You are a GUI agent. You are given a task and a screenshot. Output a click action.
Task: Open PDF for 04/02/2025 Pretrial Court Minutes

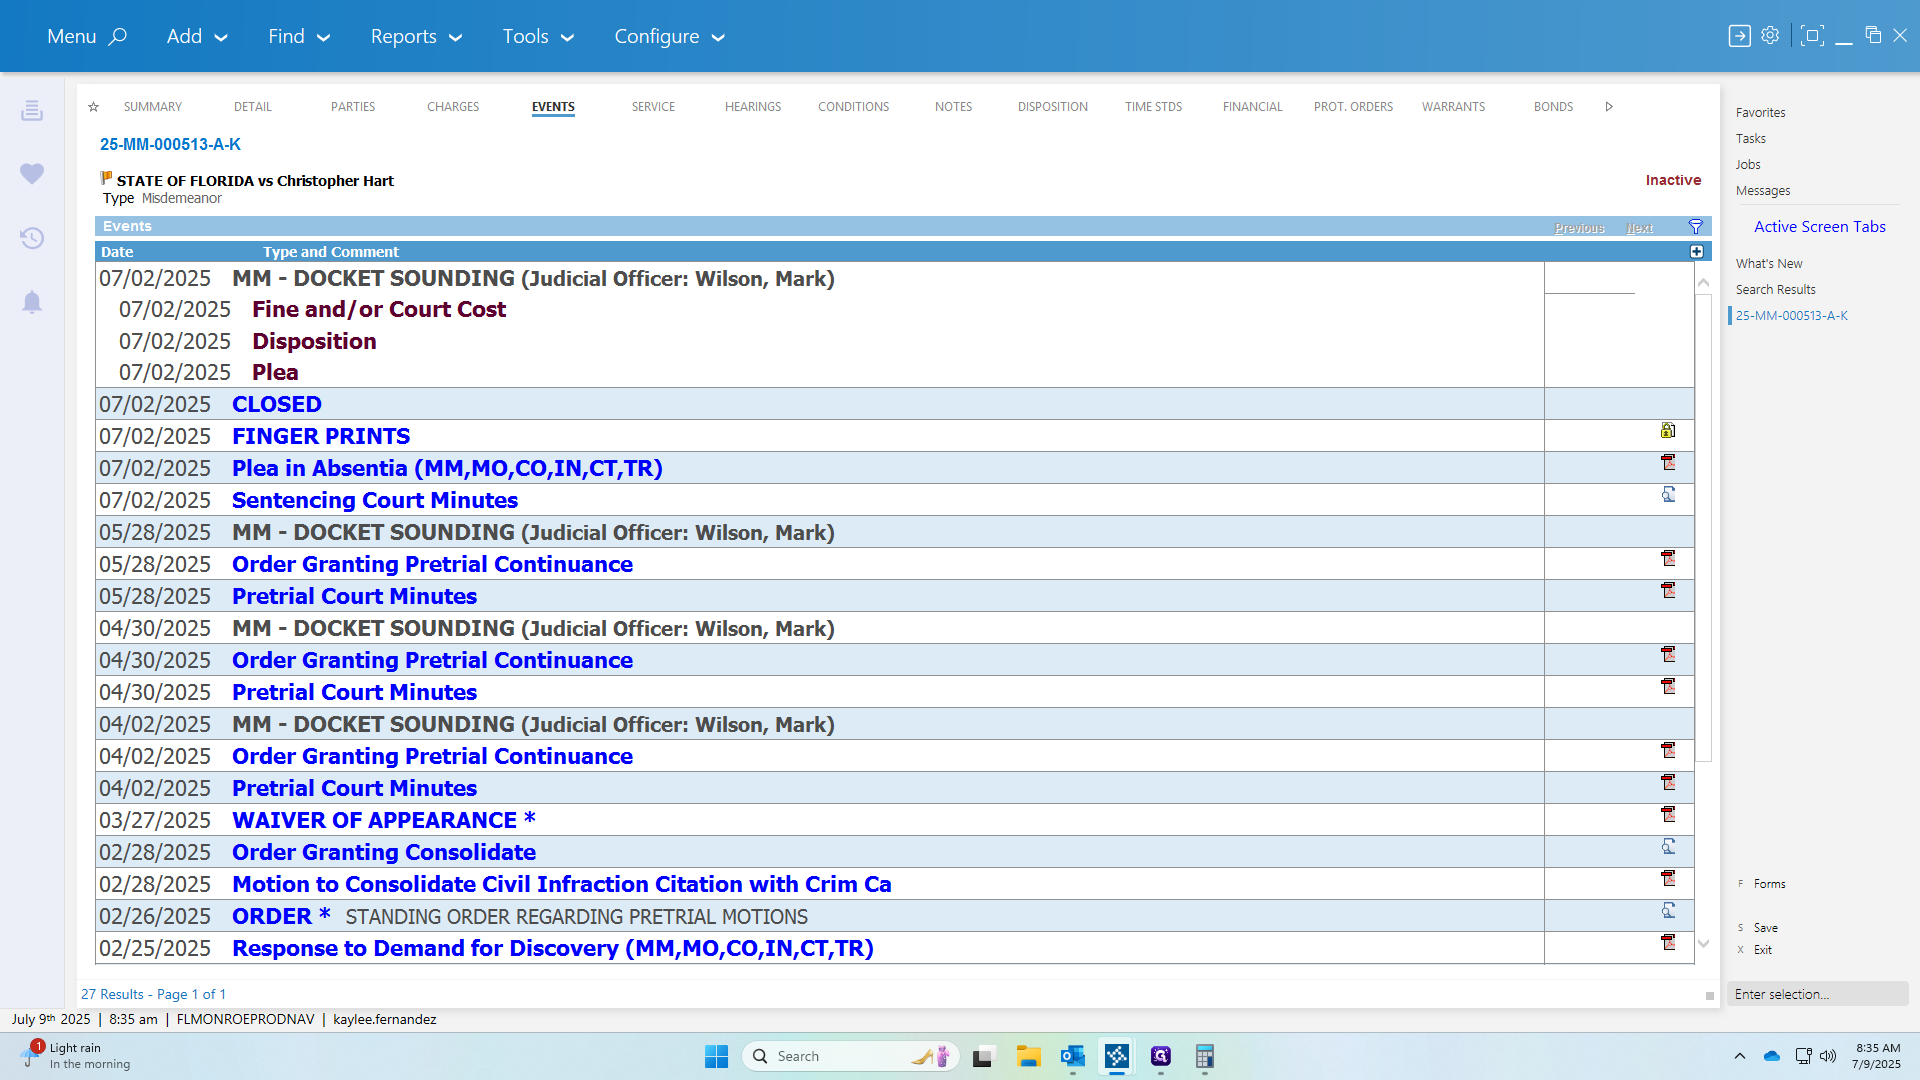coord(1668,782)
